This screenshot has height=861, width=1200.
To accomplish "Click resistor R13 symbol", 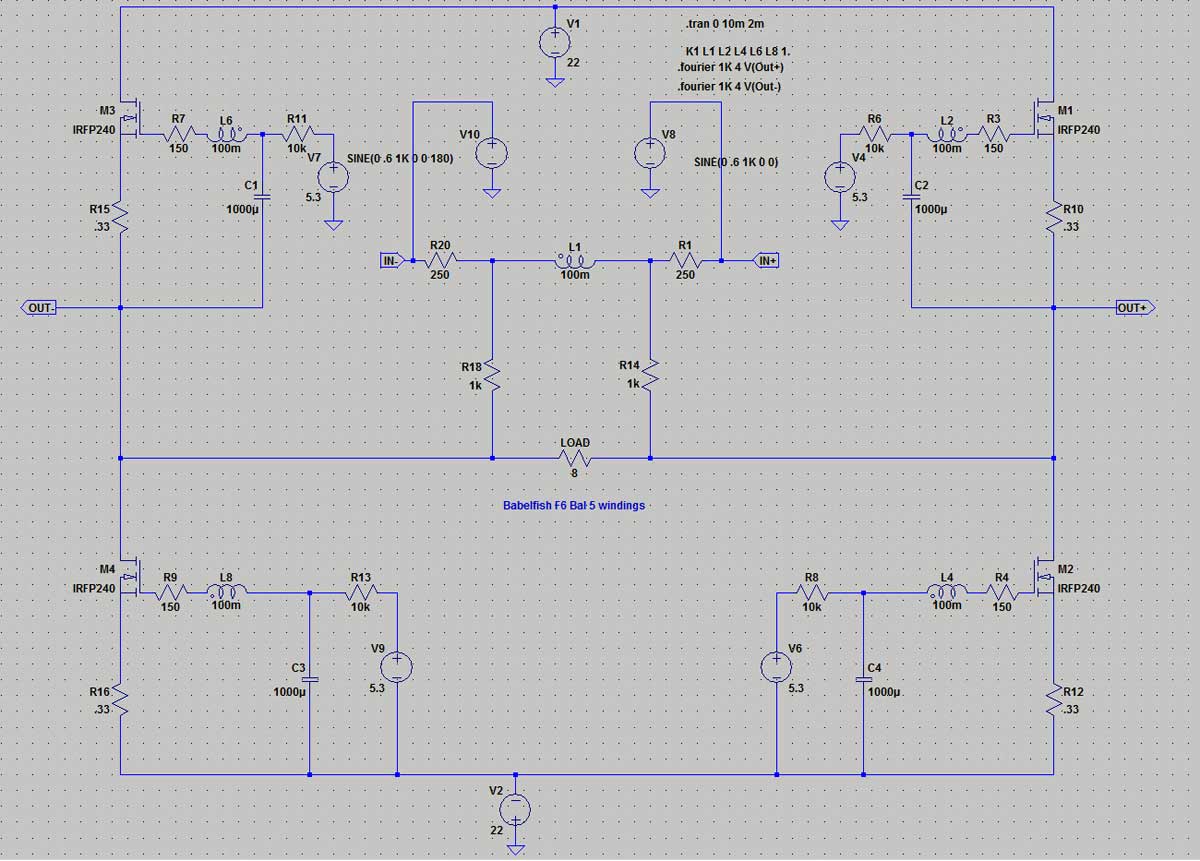I will [x=360, y=592].
